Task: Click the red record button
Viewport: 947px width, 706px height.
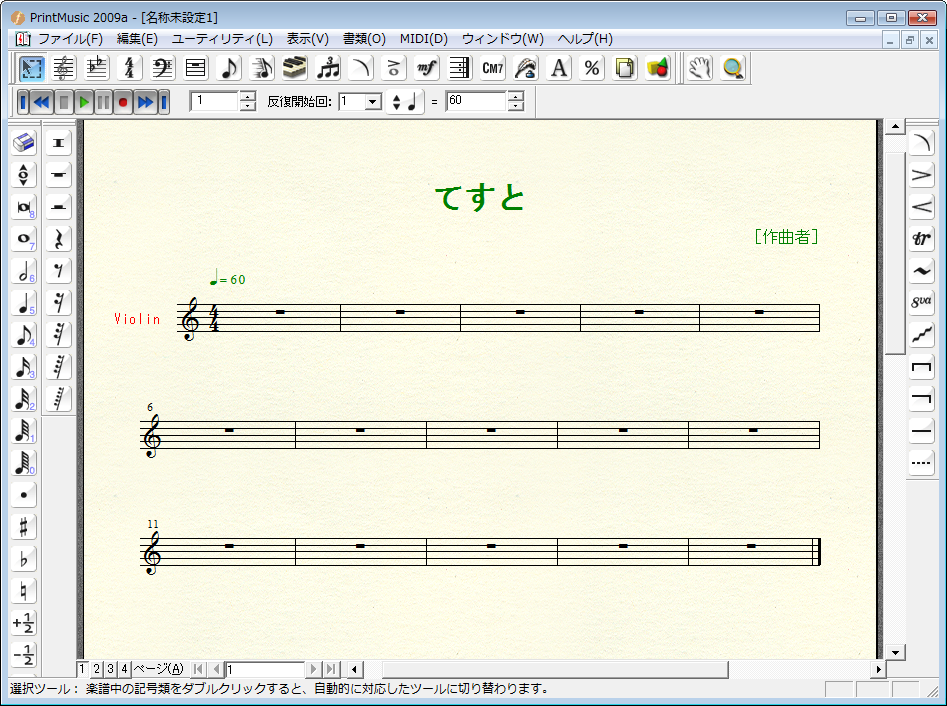Action: click(123, 102)
